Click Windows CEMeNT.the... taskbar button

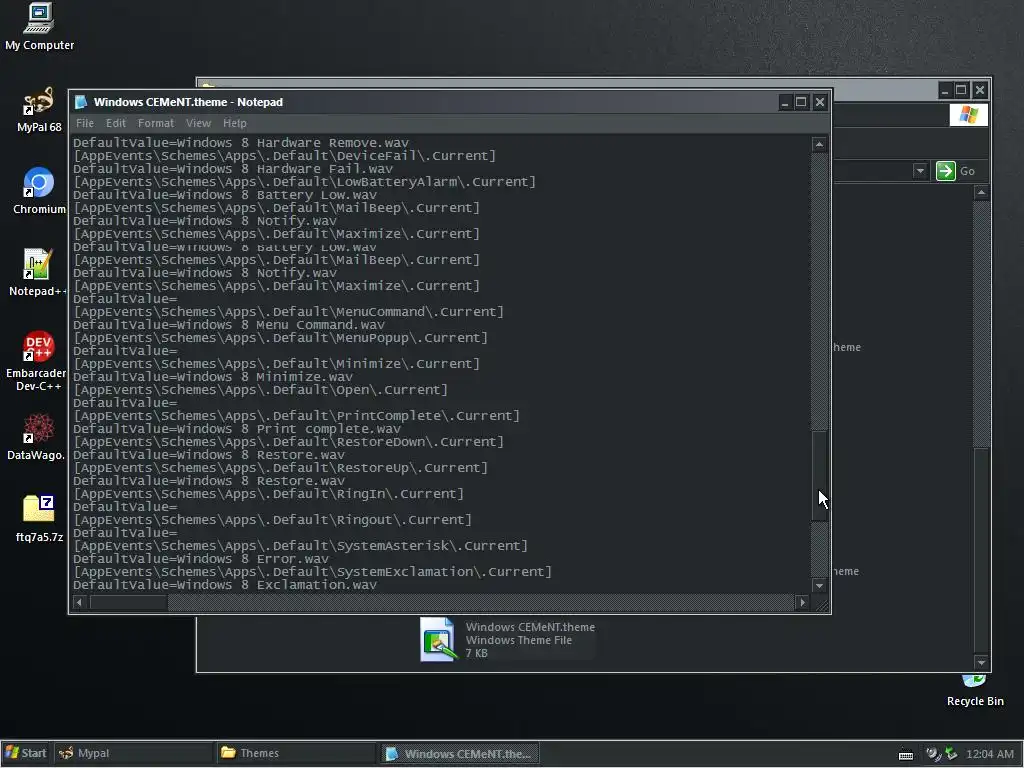[460, 753]
